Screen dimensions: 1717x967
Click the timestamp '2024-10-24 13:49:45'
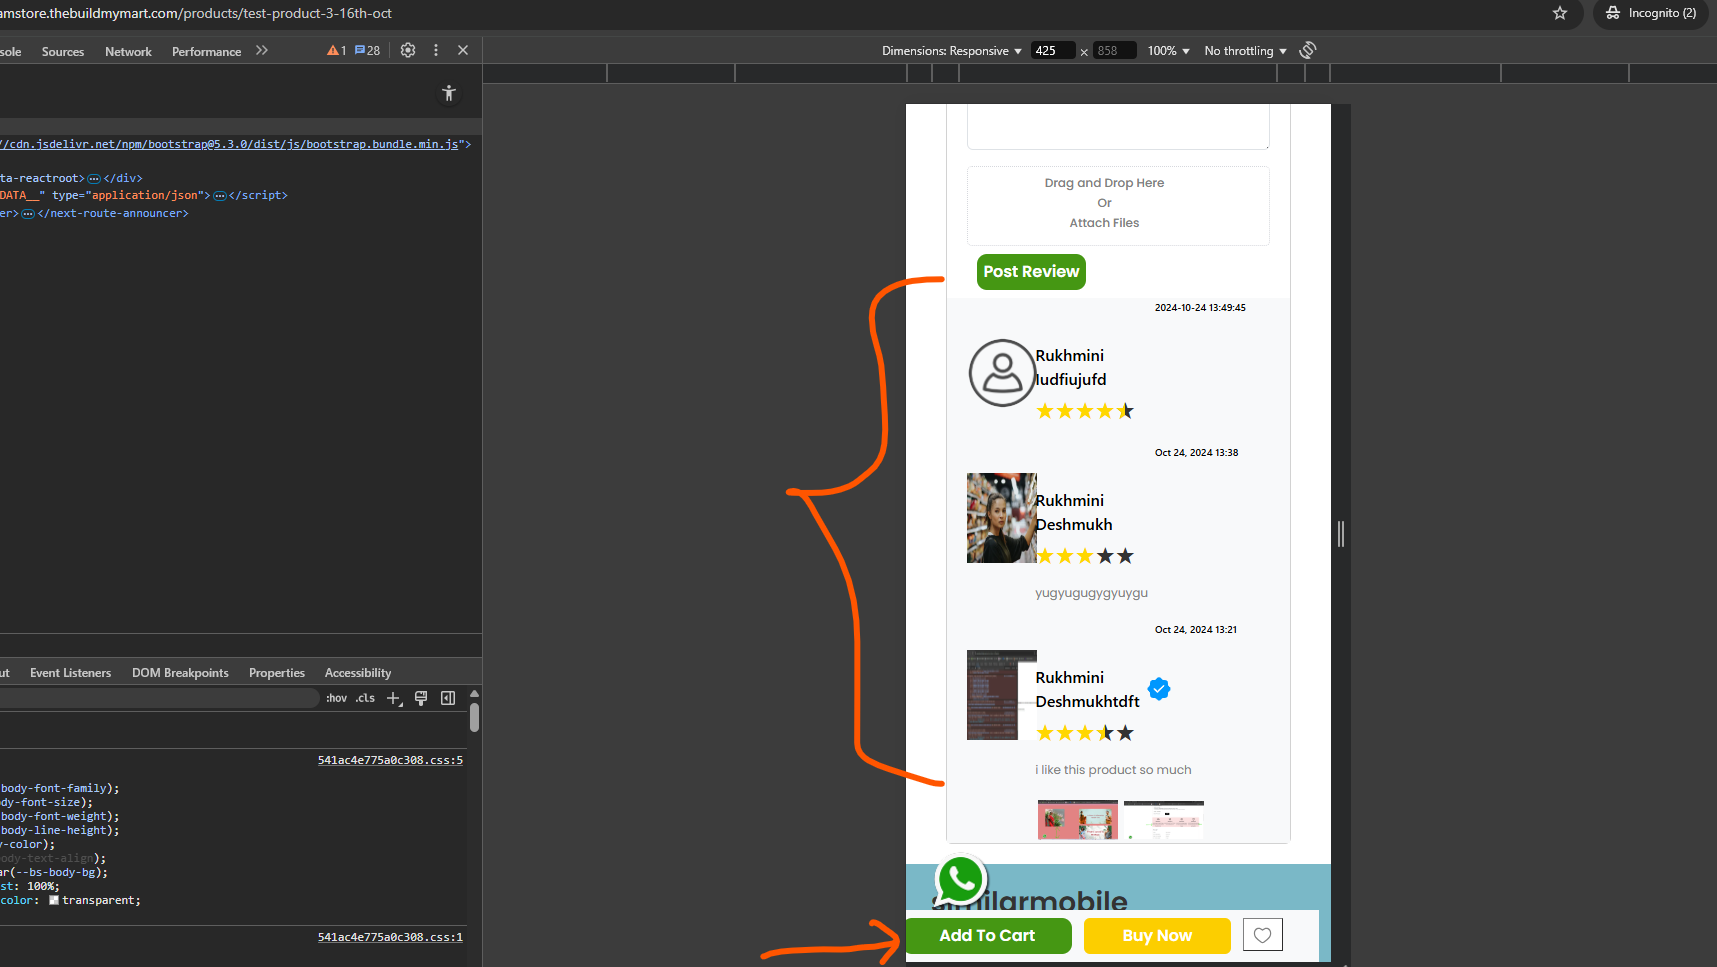[1200, 308]
